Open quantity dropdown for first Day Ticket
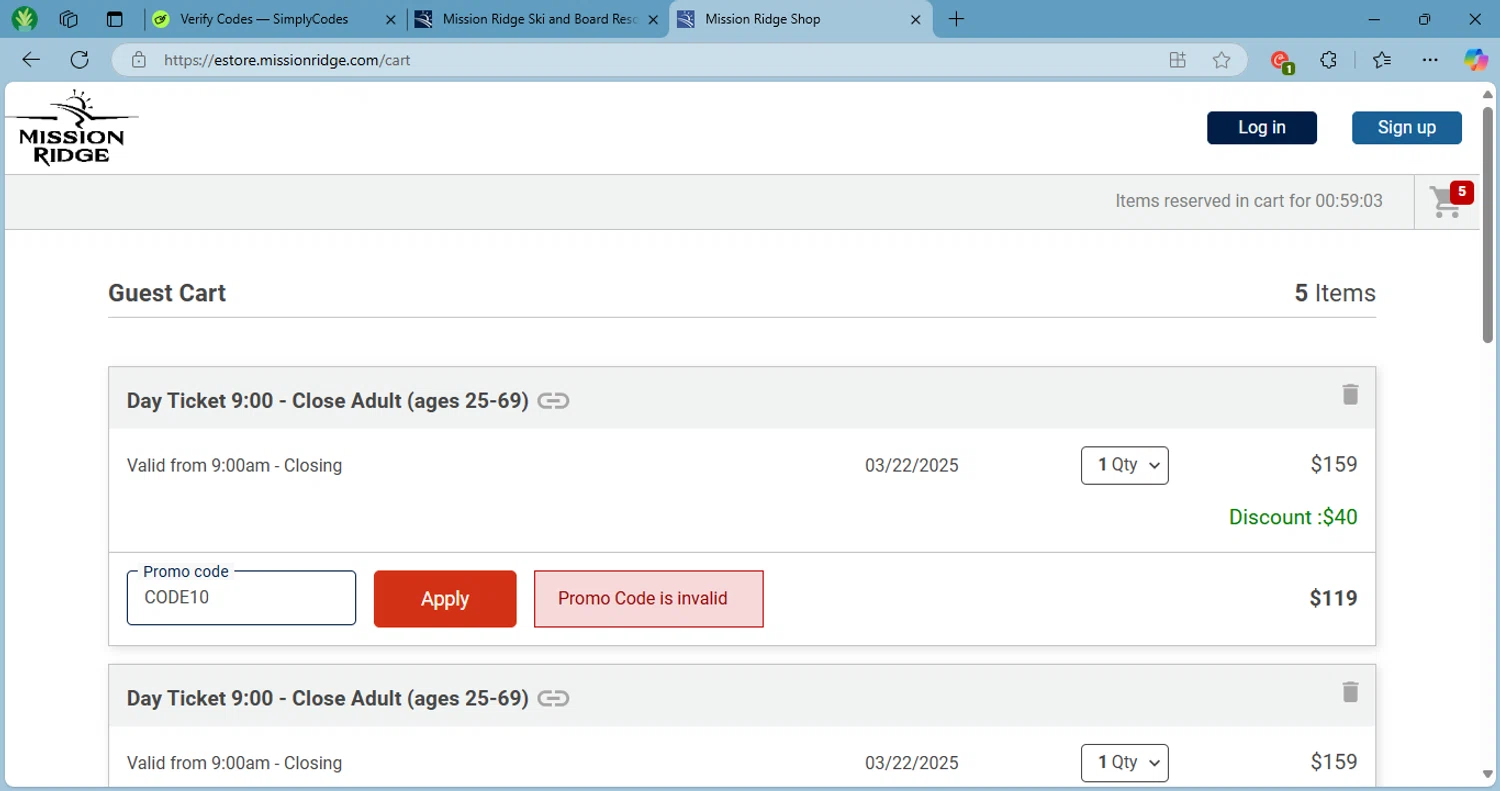This screenshot has width=1500, height=791. (x=1125, y=465)
